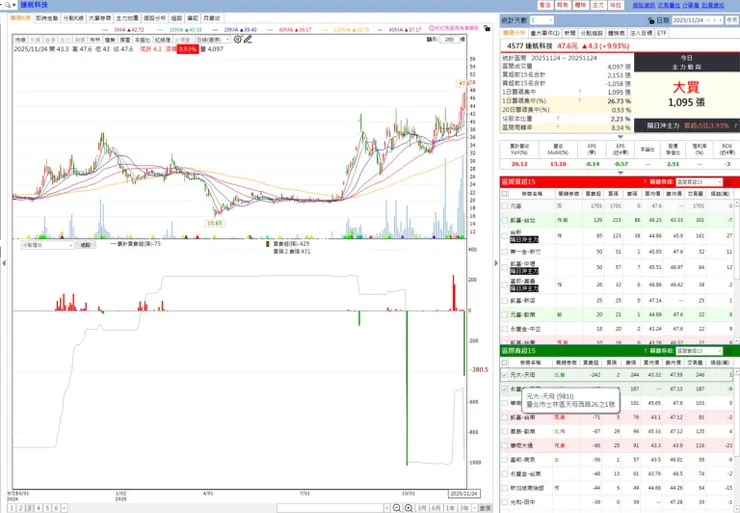This screenshot has width=740, height=513.
Task: Expand the arrow below EPS metrics row
Action: tap(620, 173)
